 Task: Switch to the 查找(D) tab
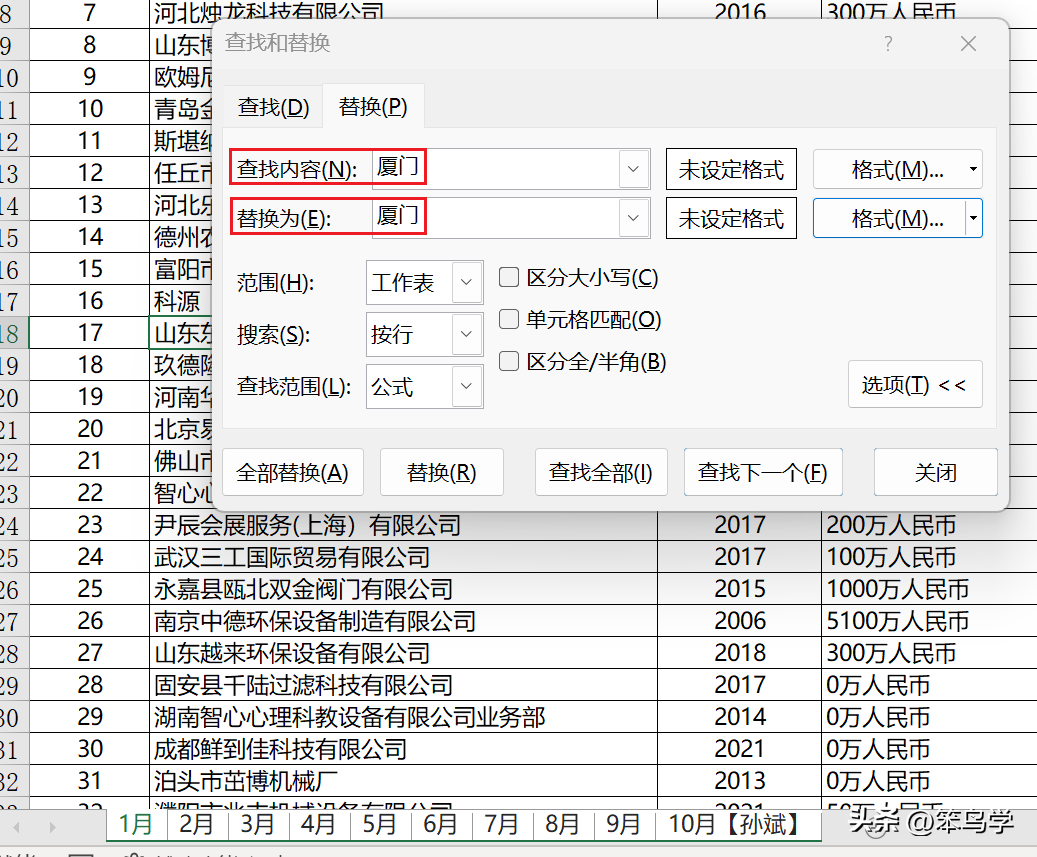(x=273, y=107)
